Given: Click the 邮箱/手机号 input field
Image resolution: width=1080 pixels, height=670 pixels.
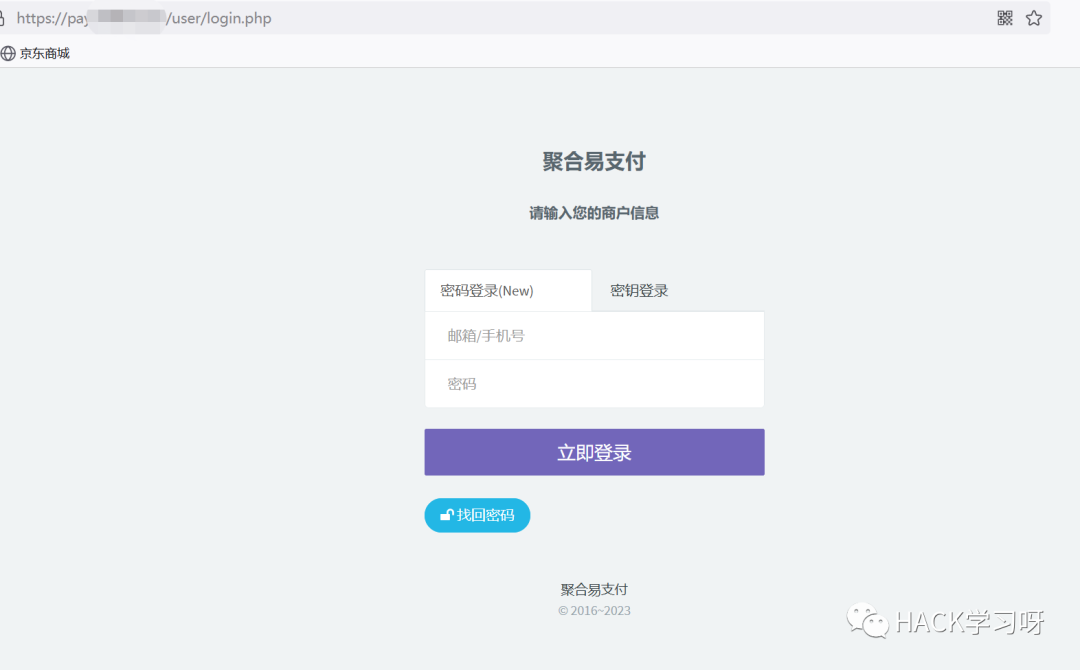Looking at the screenshot, I should click(x=594, y=335).
